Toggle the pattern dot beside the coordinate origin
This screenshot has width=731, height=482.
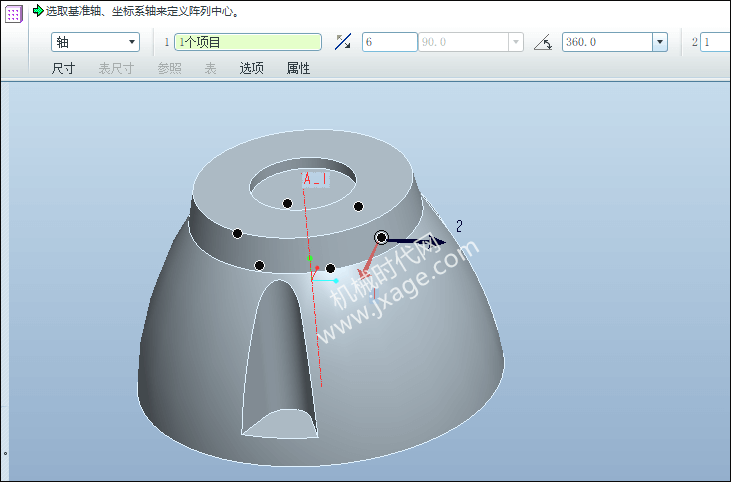(x=331, y=269)
